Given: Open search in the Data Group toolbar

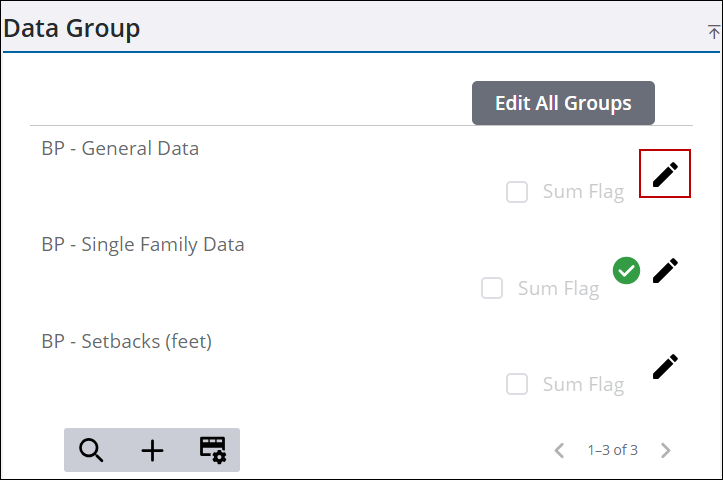Looking at the screenshot, I should pyautogui.click(x=91, y=450).
